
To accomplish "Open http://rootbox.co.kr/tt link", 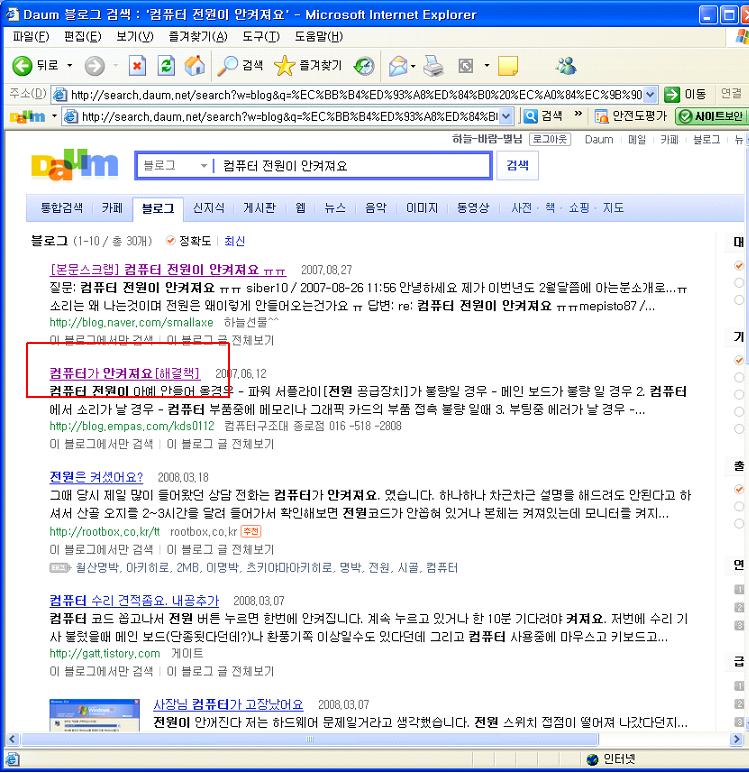I will pos(105,531).
